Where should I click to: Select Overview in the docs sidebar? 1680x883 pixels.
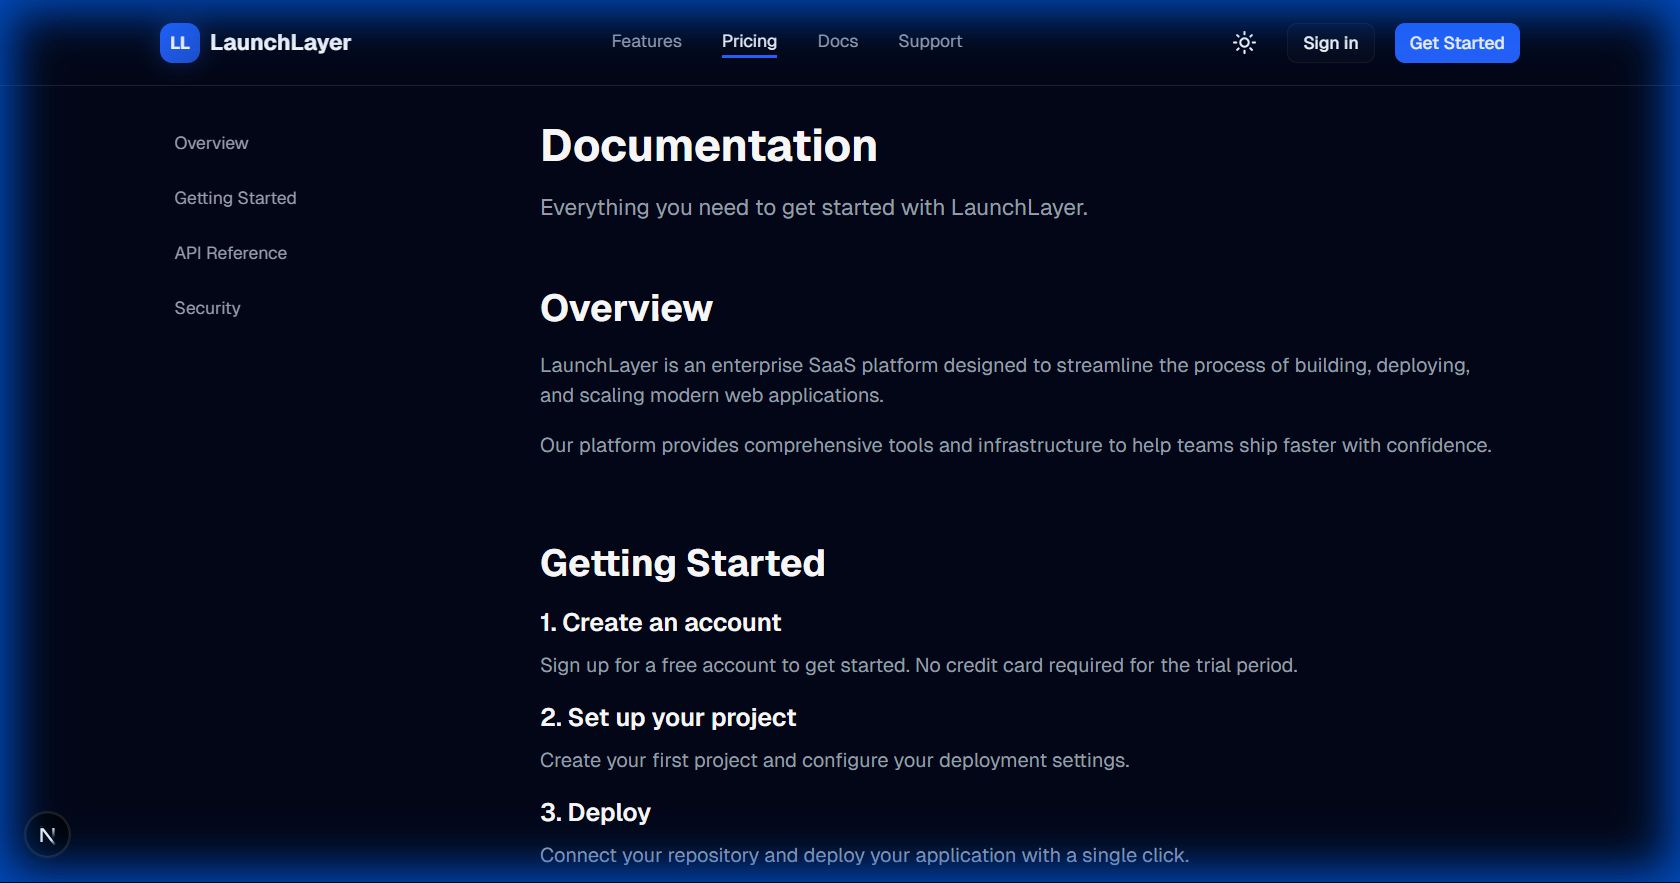pos(211,143)
